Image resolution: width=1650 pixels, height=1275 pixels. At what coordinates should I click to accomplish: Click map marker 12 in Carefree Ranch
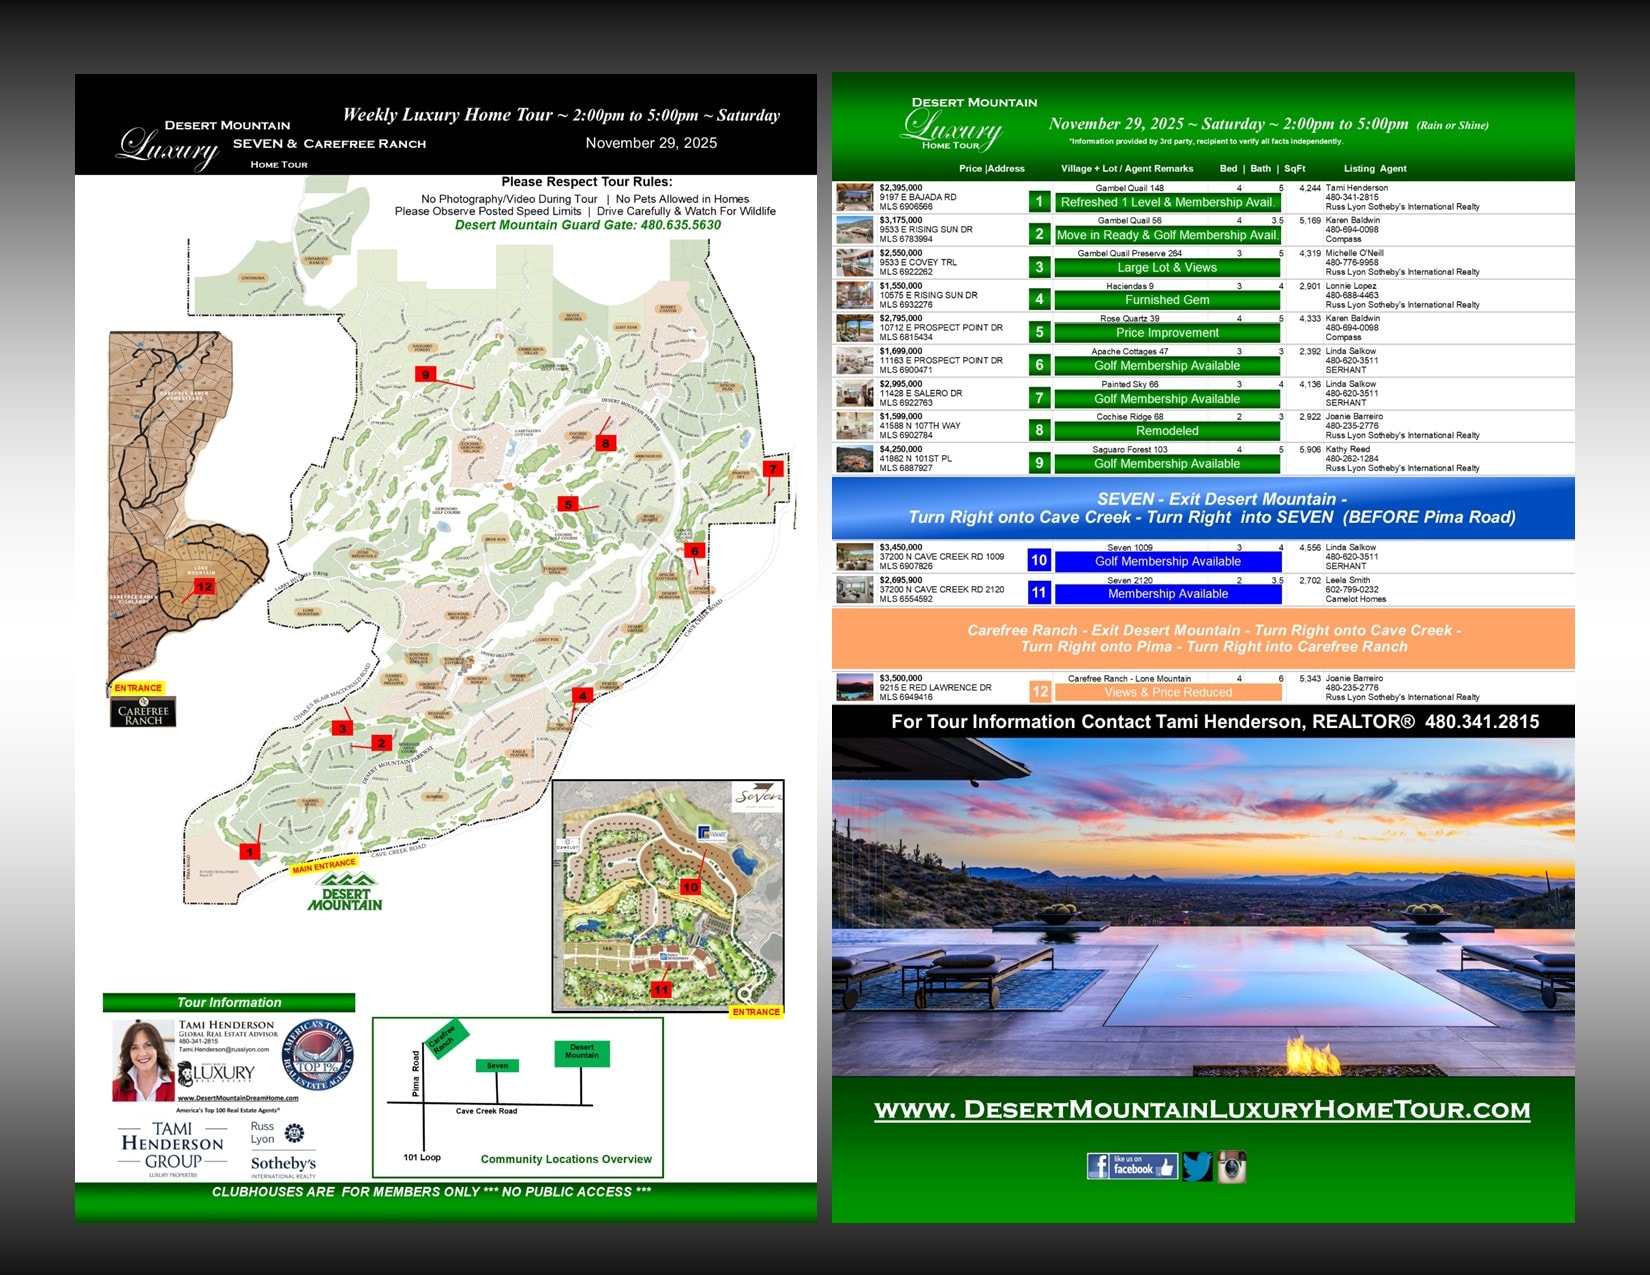(x=204, y=587)
